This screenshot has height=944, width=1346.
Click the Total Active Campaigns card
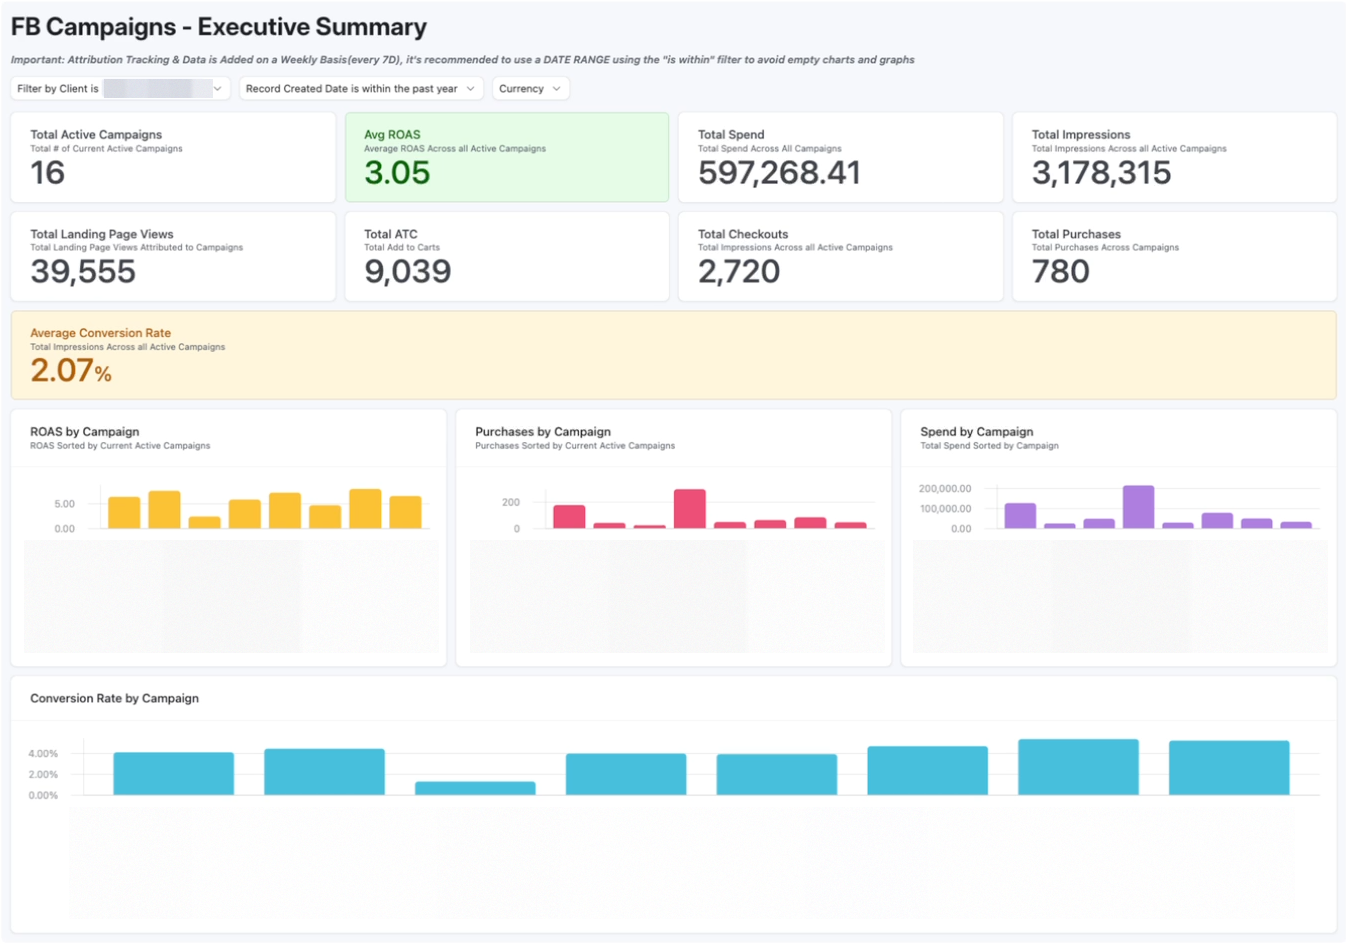pos(173,158)
